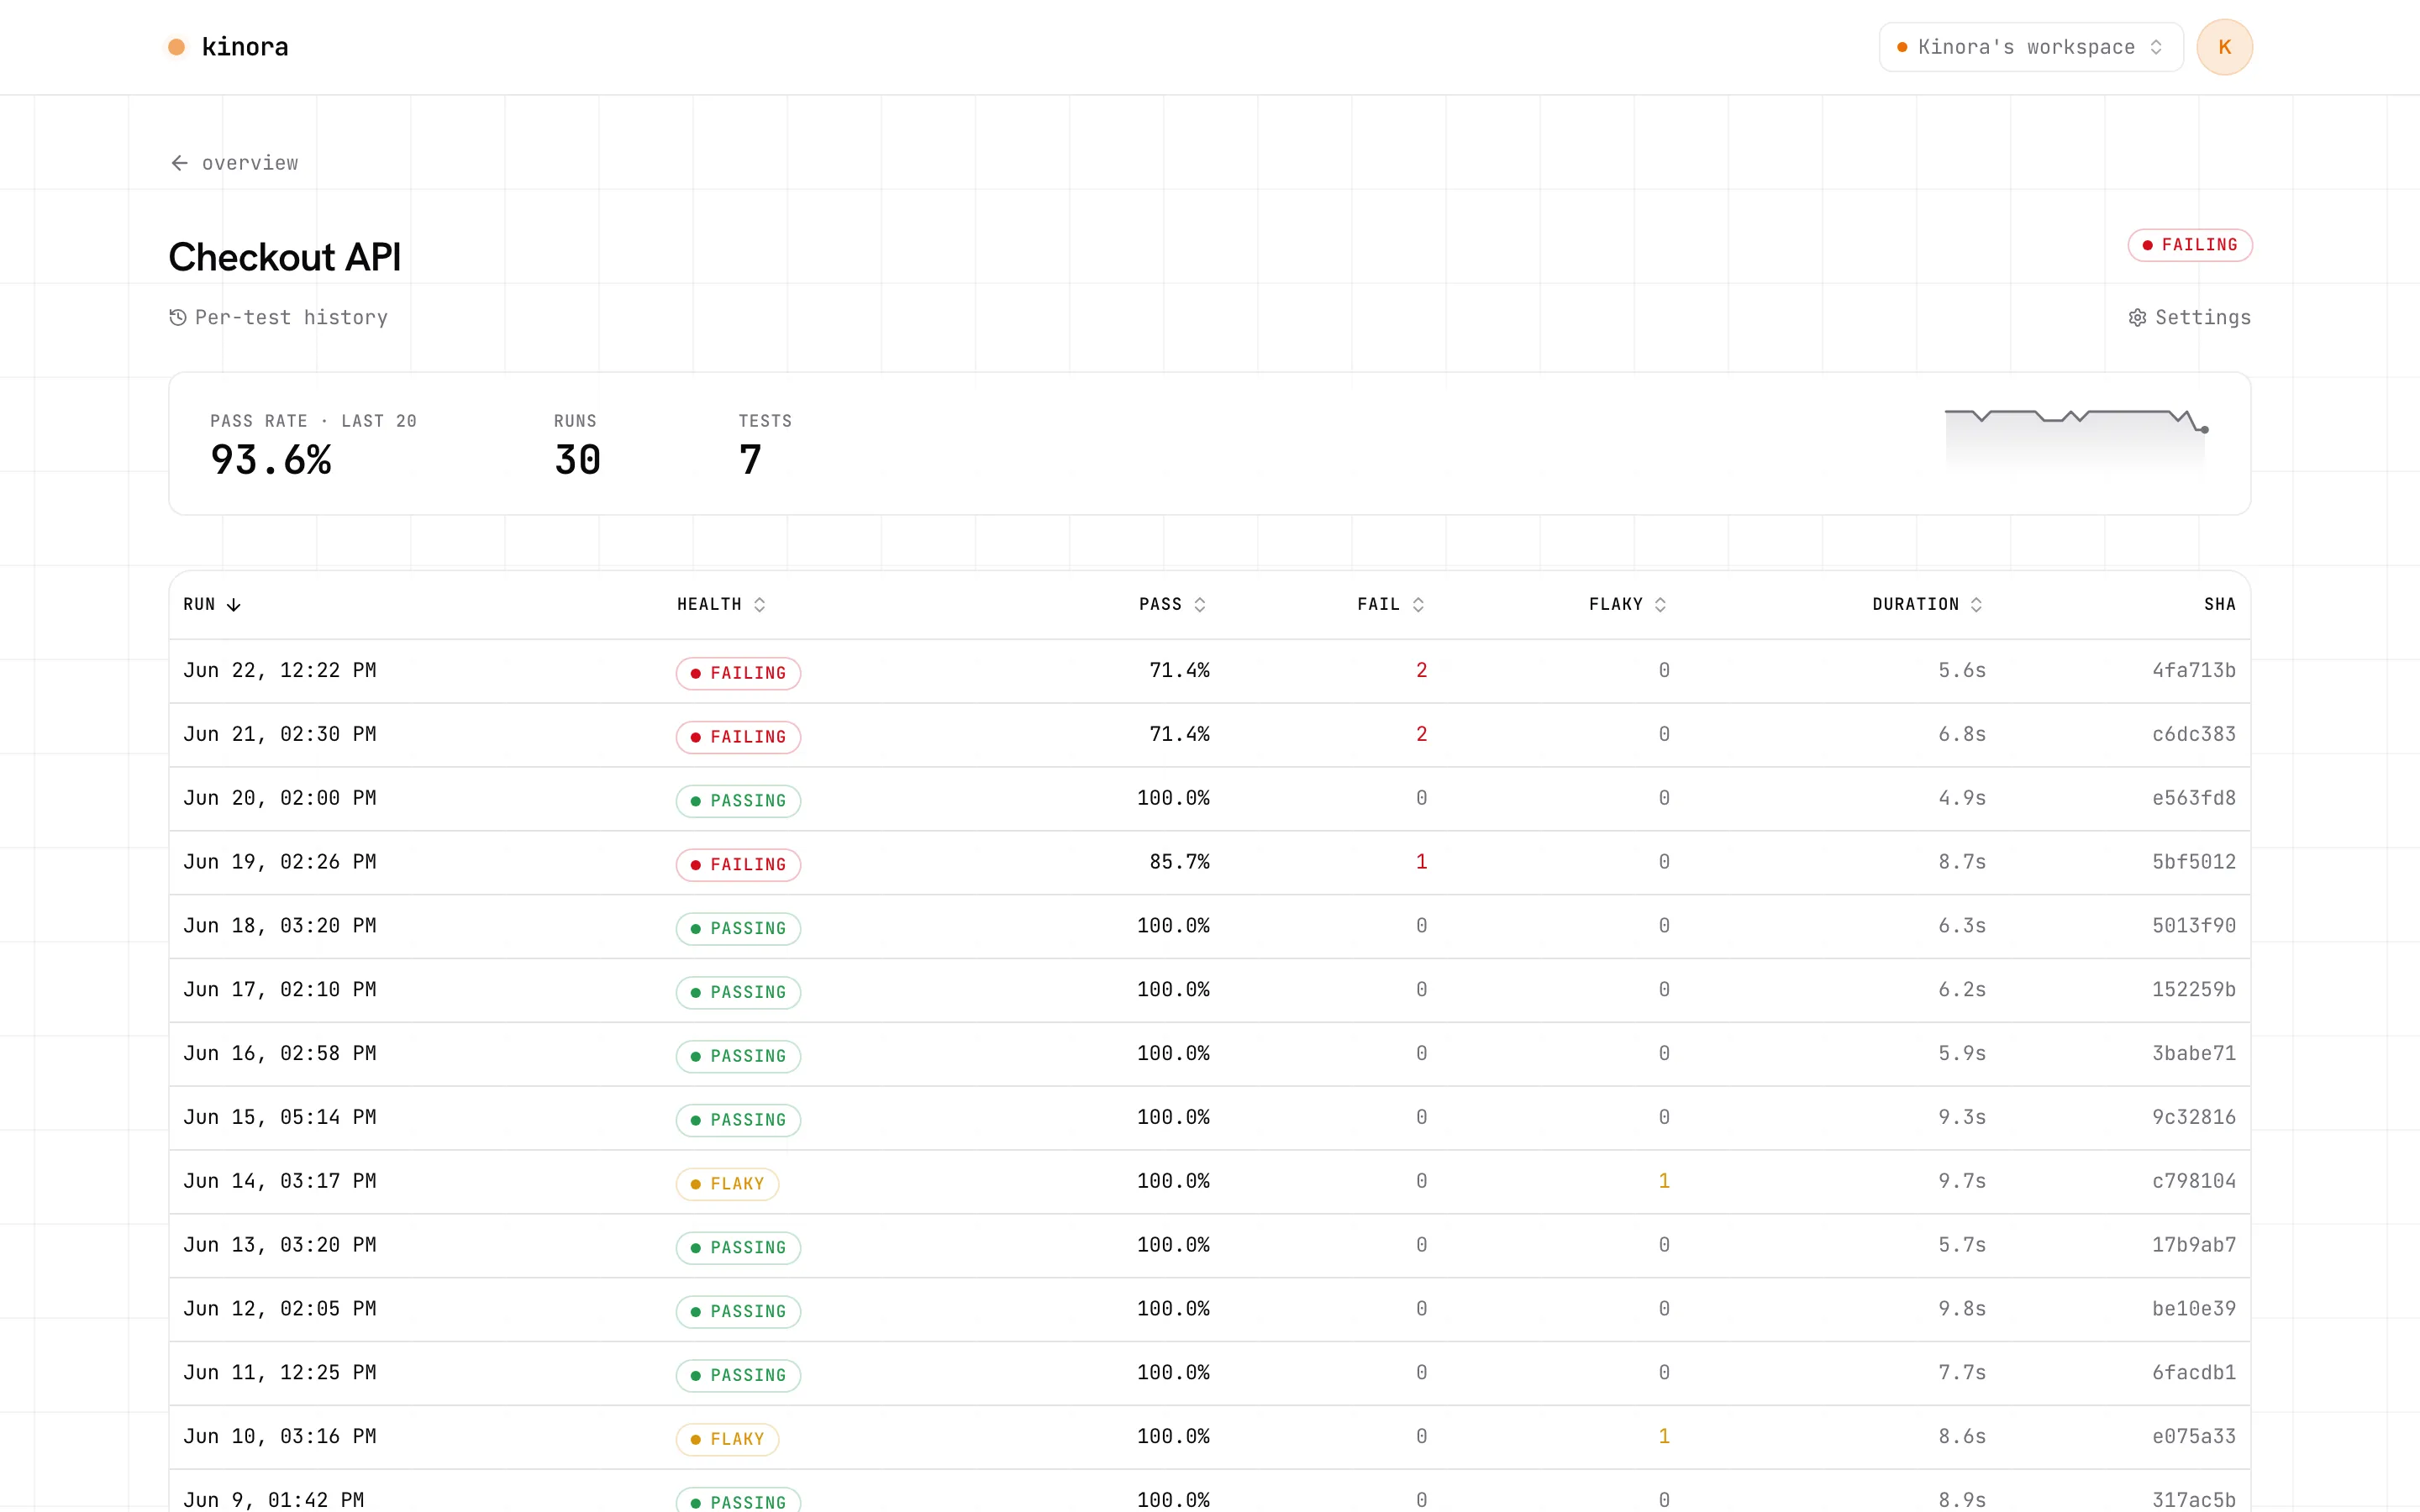Image resolution: width=2420 pixels, height=1512 pixels.
Task: Open the Kinora's workspace switcher
Action: (x=2030, y=47)
